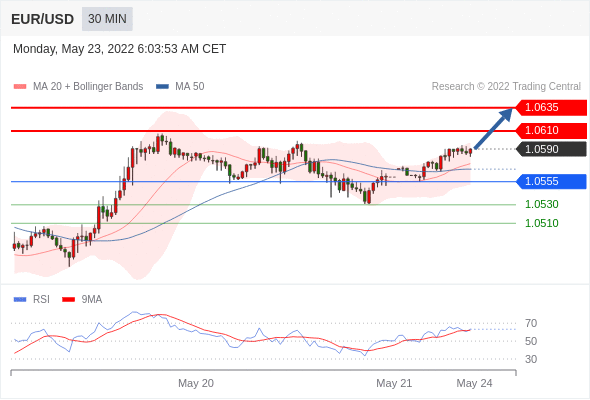Click the RSI 30 level label

531,359
